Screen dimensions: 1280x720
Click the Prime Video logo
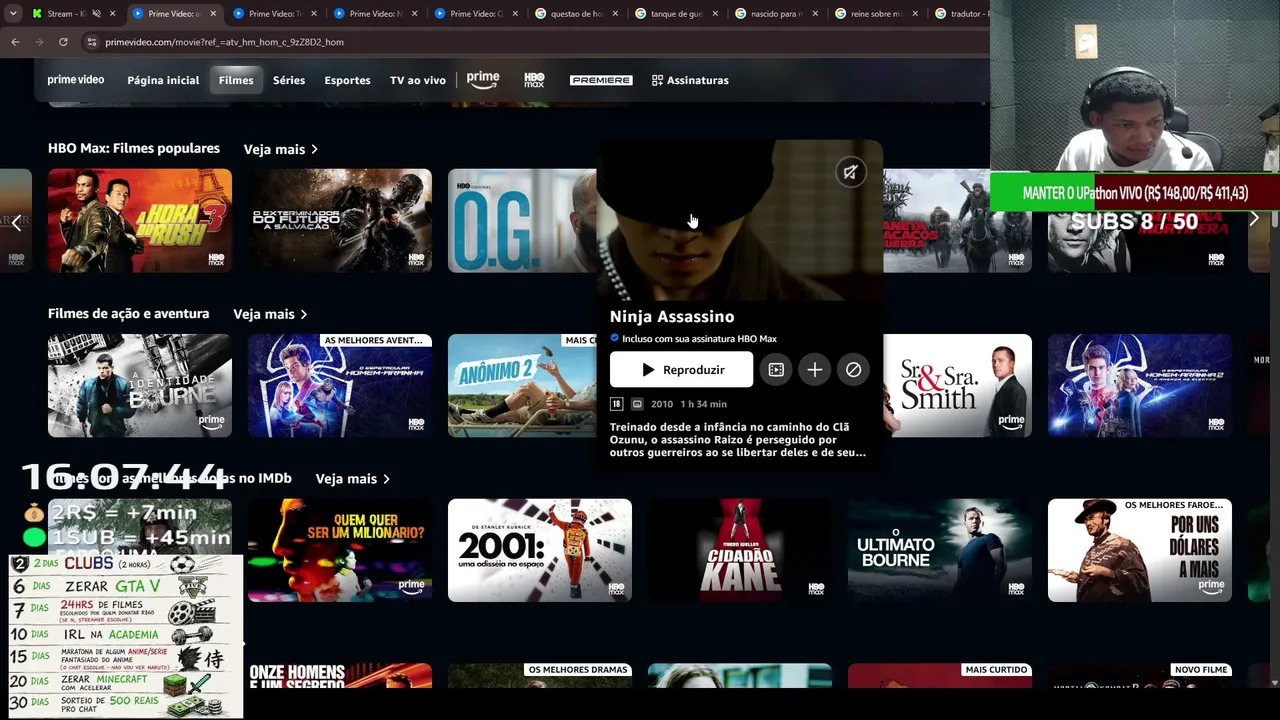(x=76, y=79)
